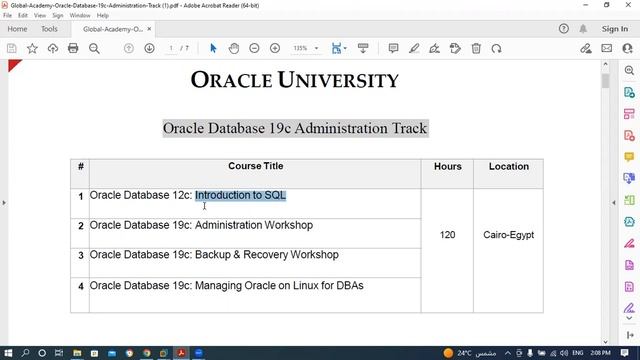
Task: Open Protect tool in right pane
Action: (629, 265)
